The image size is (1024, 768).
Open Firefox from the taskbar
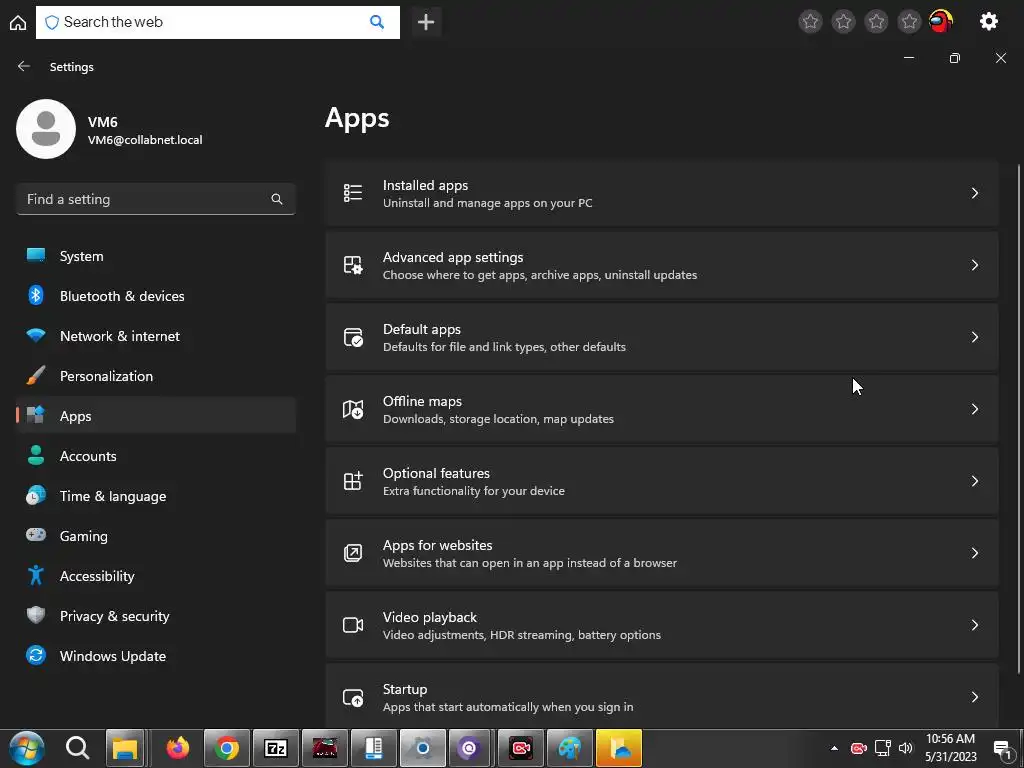tap(178, 748)
